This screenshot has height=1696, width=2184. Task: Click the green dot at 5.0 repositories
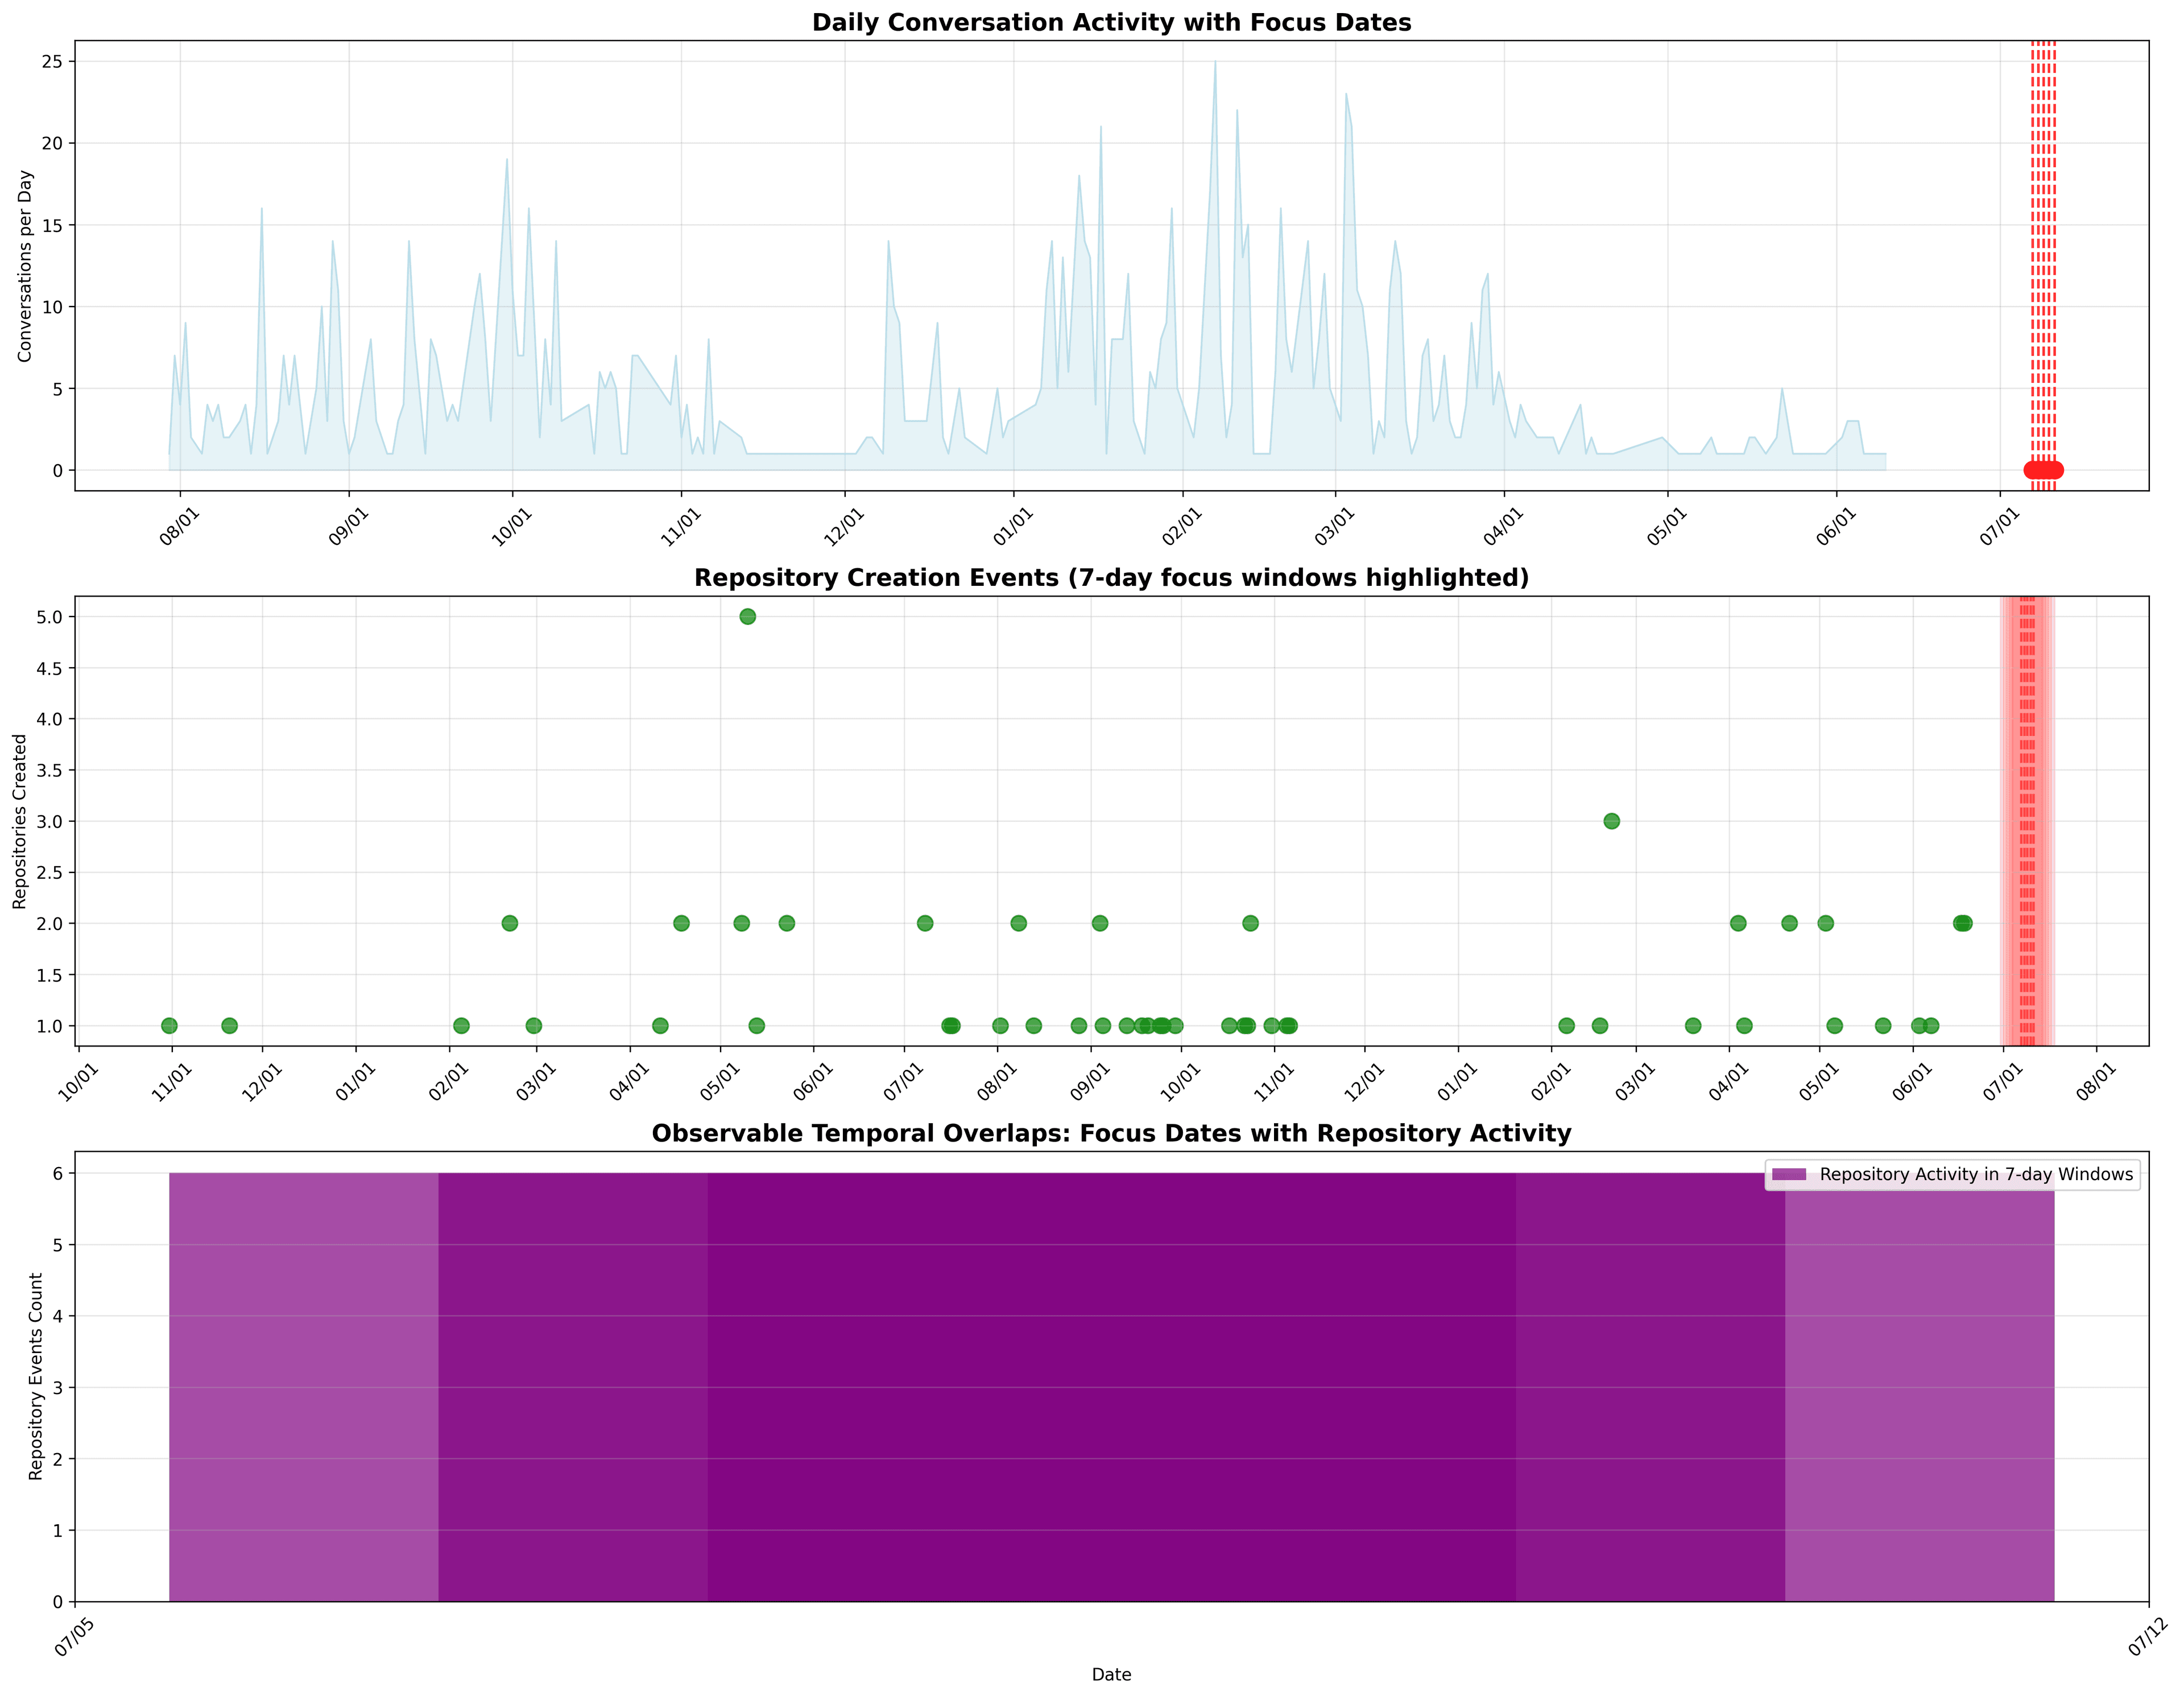747,616
